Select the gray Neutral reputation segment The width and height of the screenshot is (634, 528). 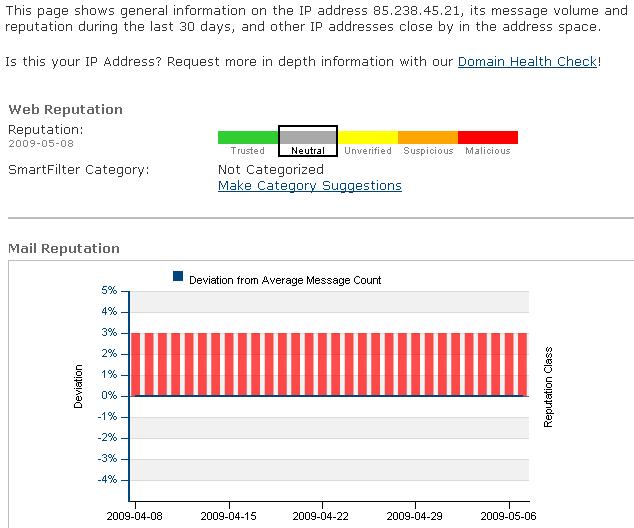tap(308, 137)
